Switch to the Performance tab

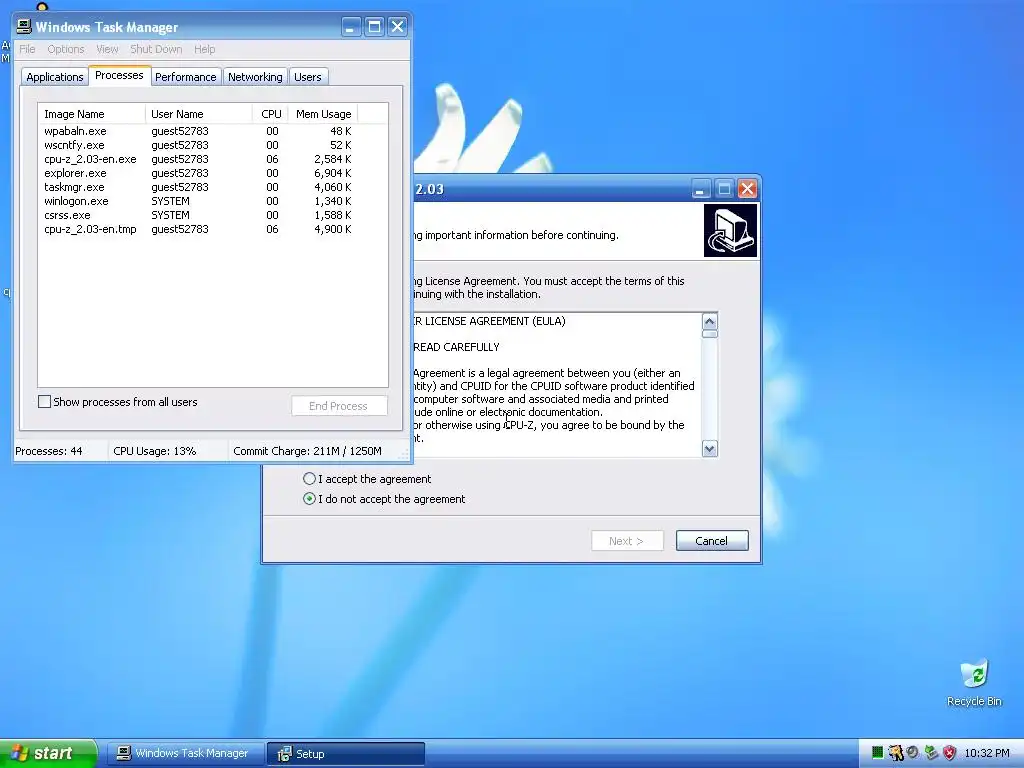pyautogui.click(x=185, y=77)
